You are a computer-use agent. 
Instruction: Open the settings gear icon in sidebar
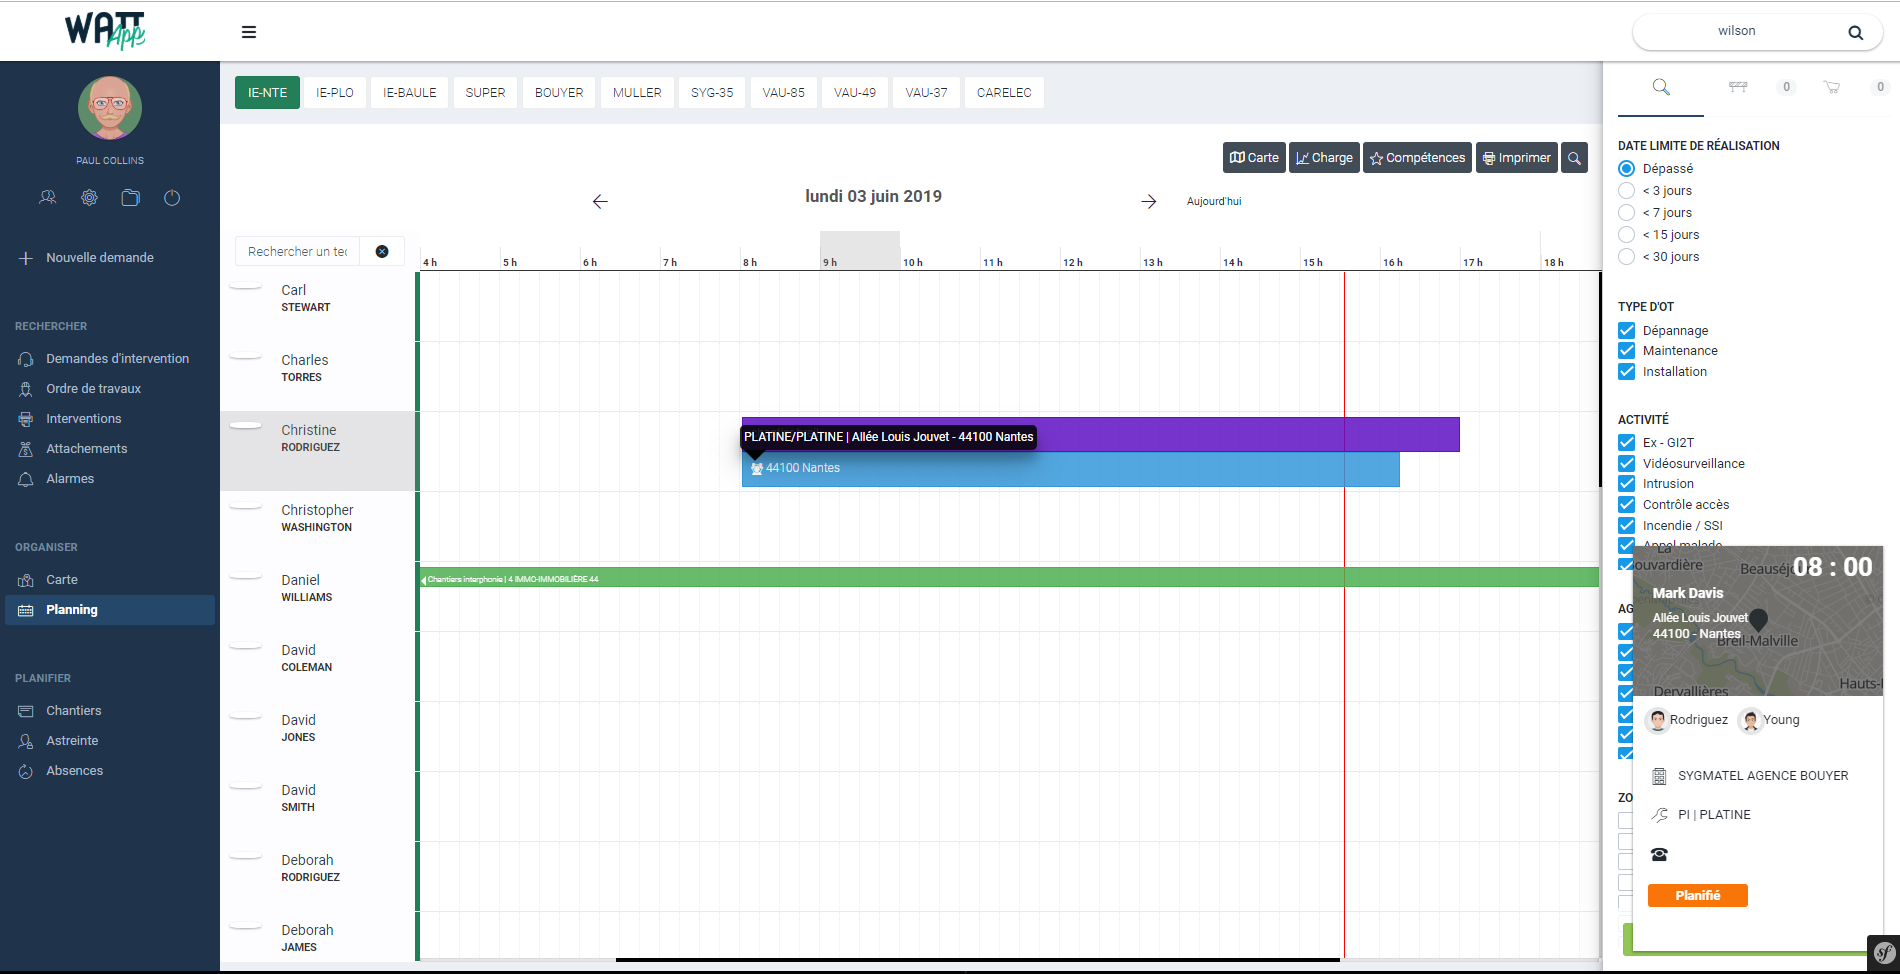90,198
